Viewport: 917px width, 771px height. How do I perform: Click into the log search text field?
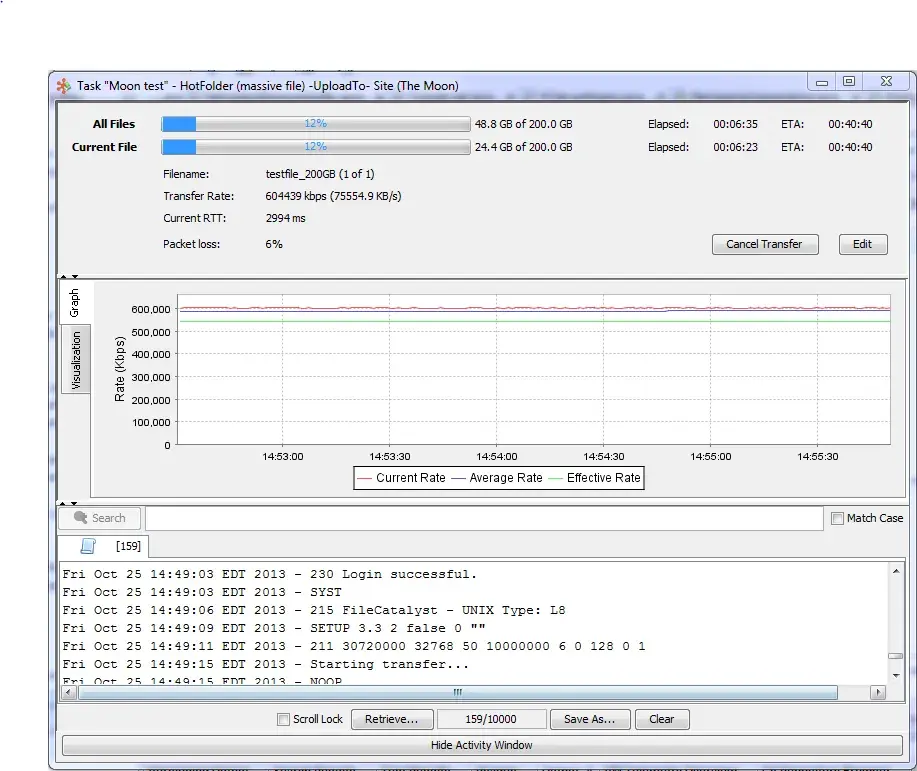pos(483,518)
